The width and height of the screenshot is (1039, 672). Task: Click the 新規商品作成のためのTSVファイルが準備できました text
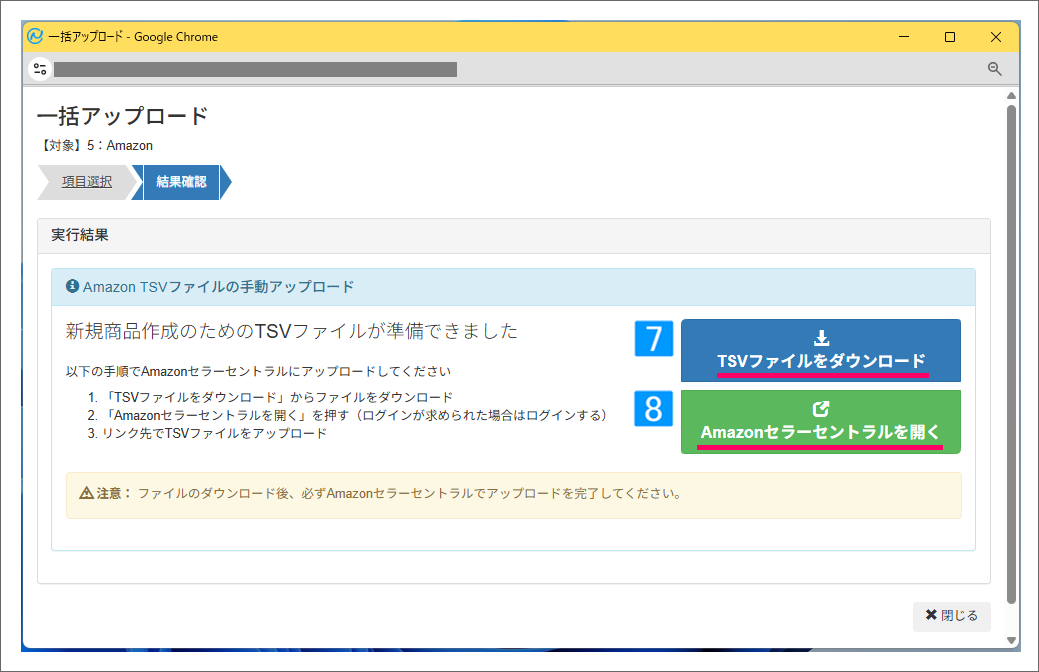click(x=292, y=331)
